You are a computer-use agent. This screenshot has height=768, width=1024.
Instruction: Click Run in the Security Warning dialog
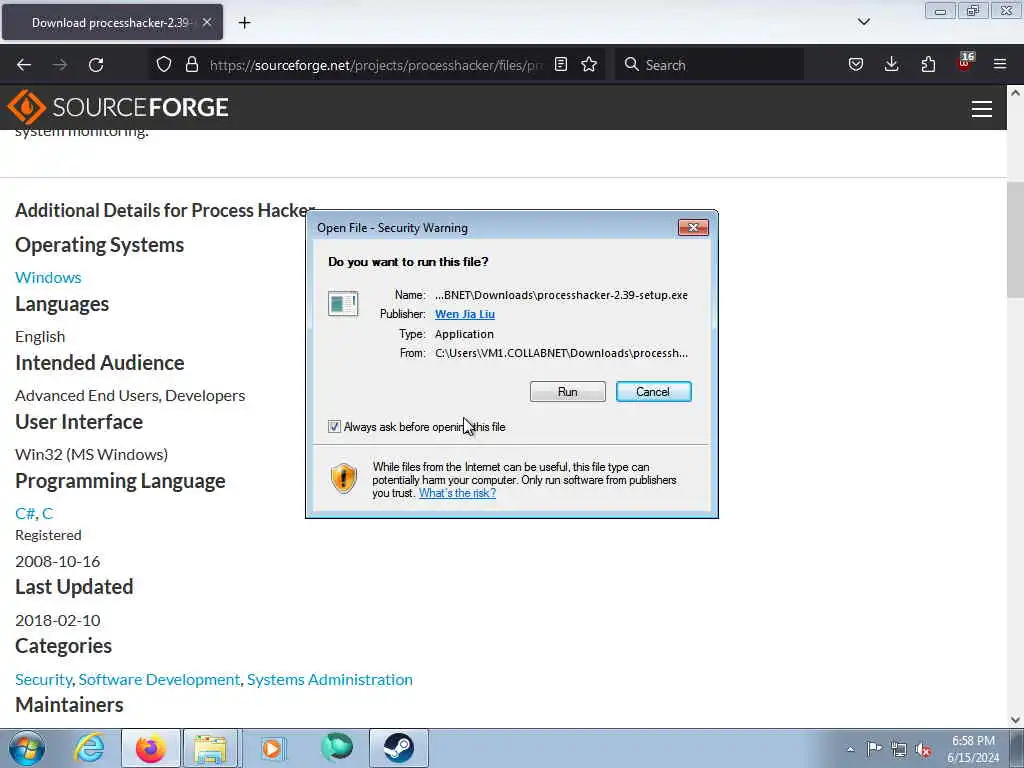coord(568,392)
